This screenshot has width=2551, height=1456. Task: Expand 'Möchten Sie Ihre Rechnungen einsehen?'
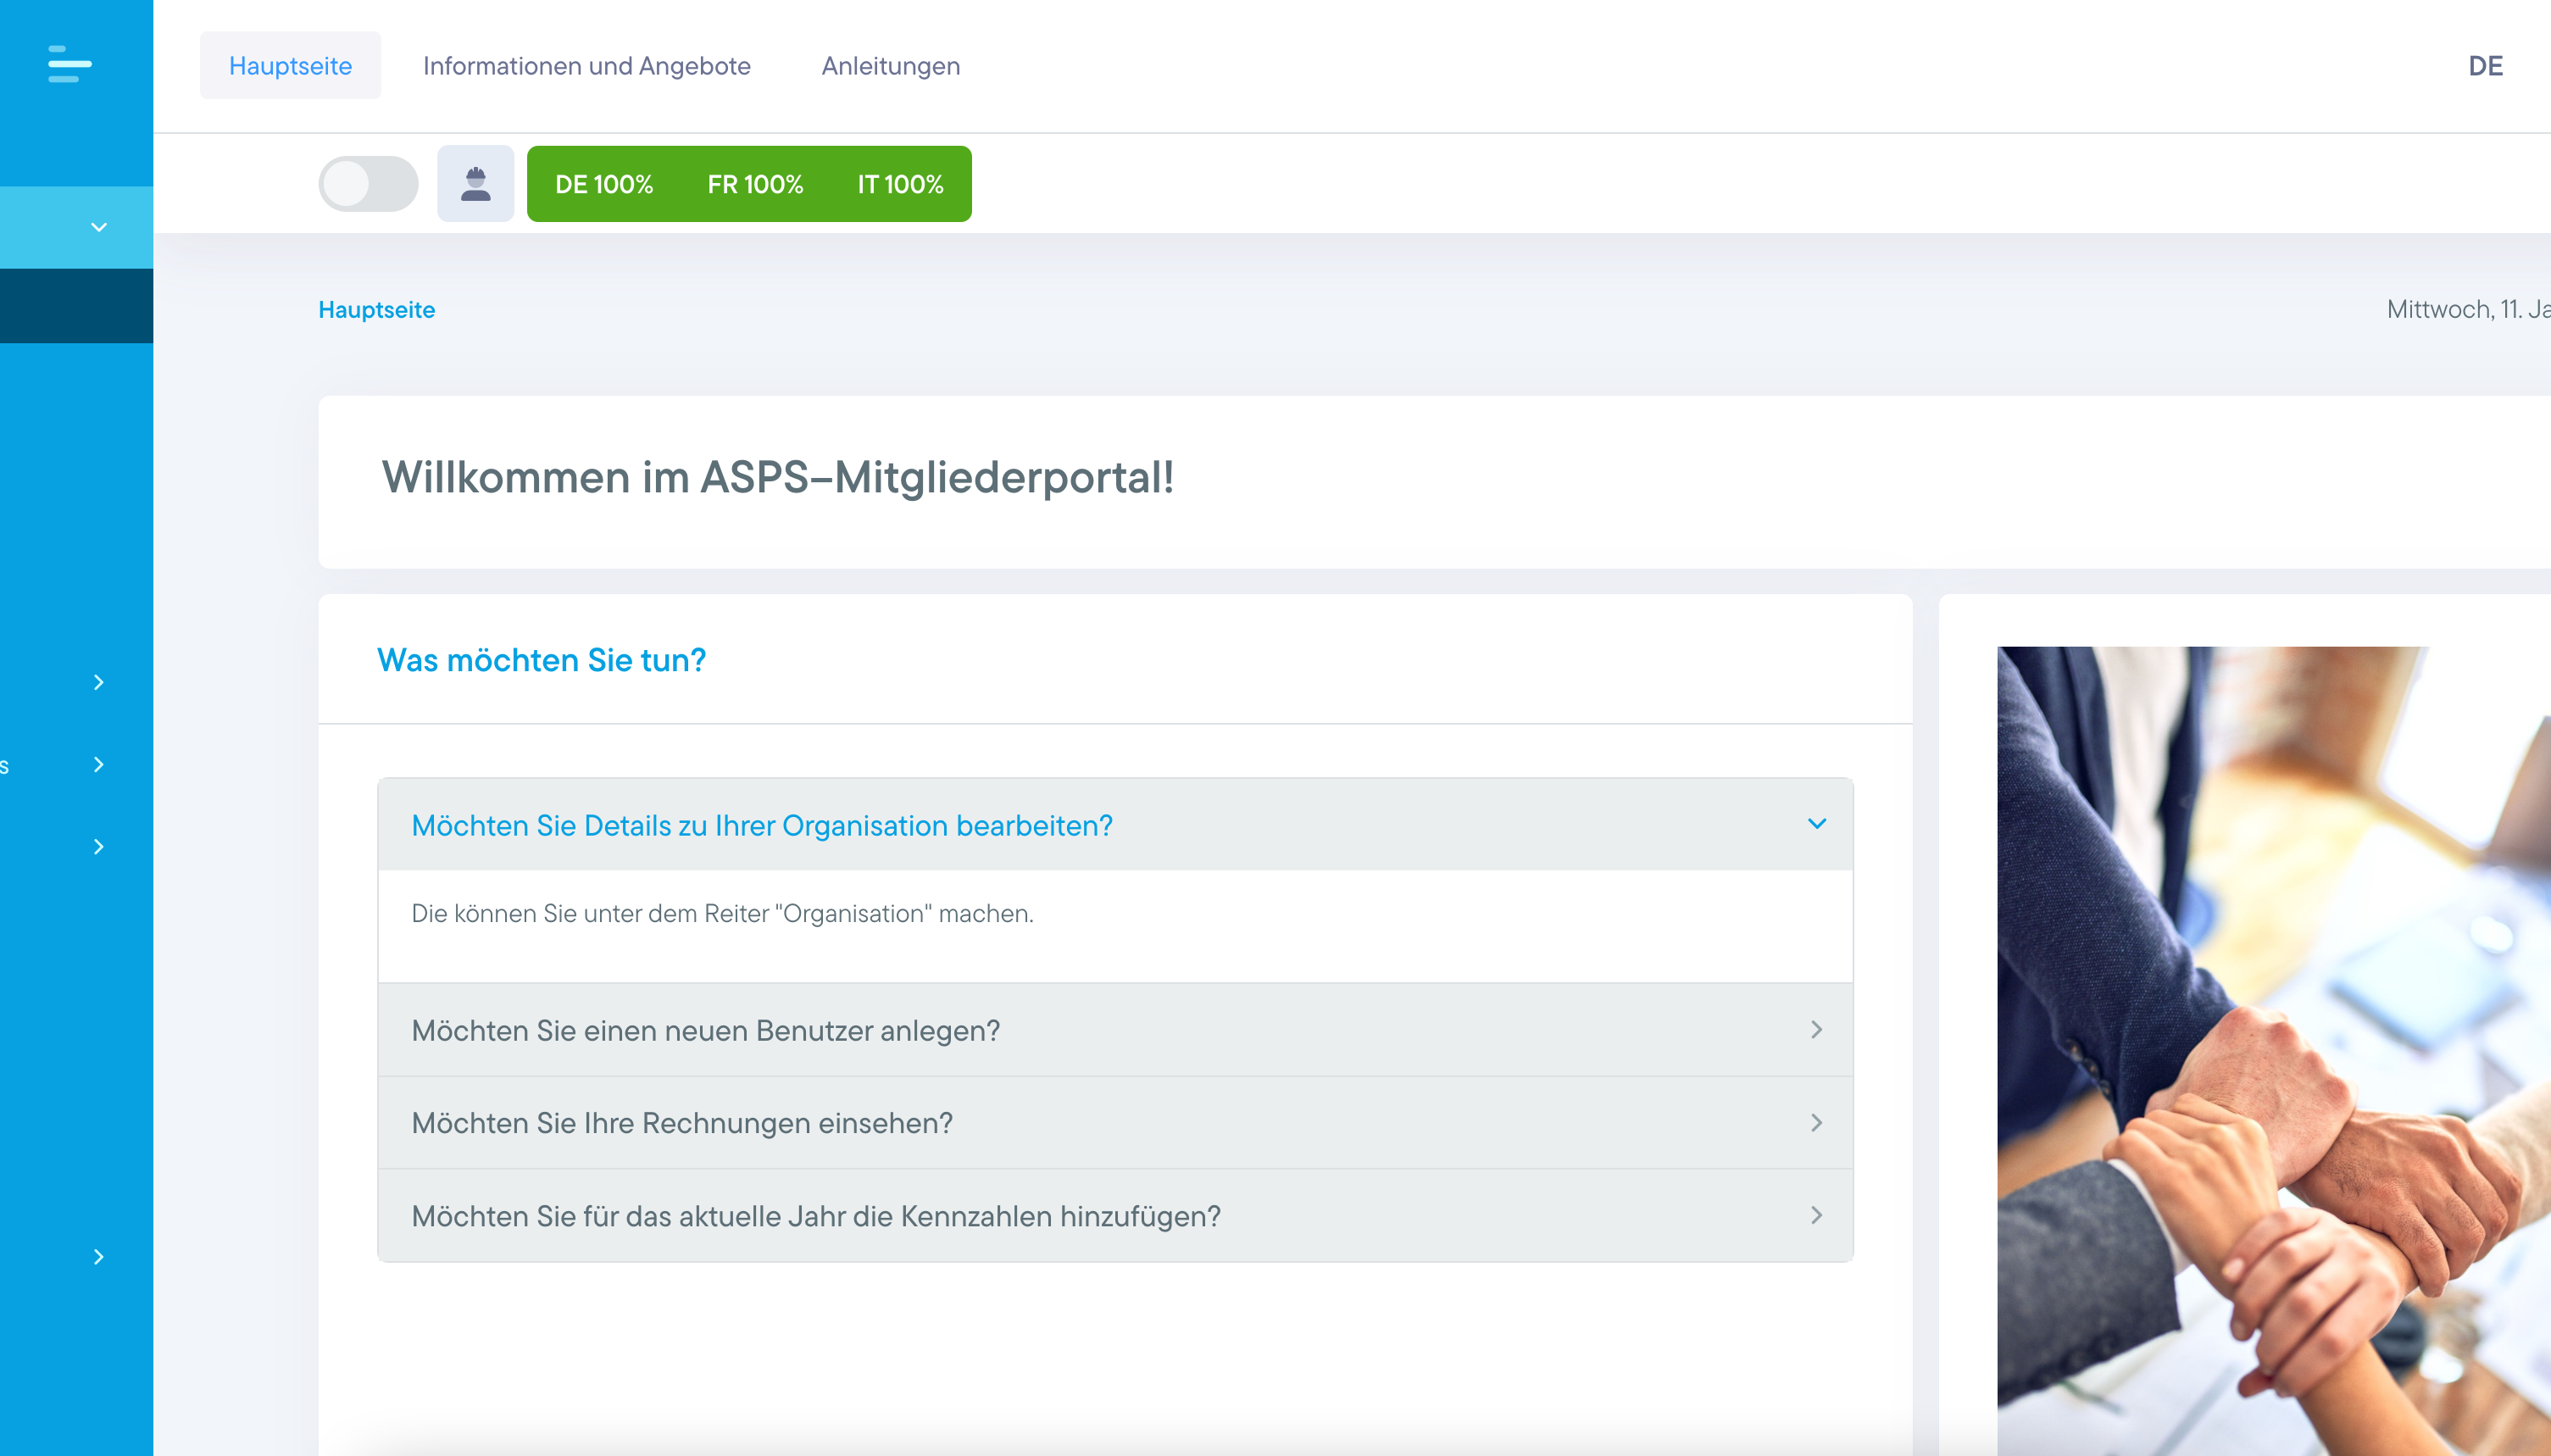coord(1115,1123)
